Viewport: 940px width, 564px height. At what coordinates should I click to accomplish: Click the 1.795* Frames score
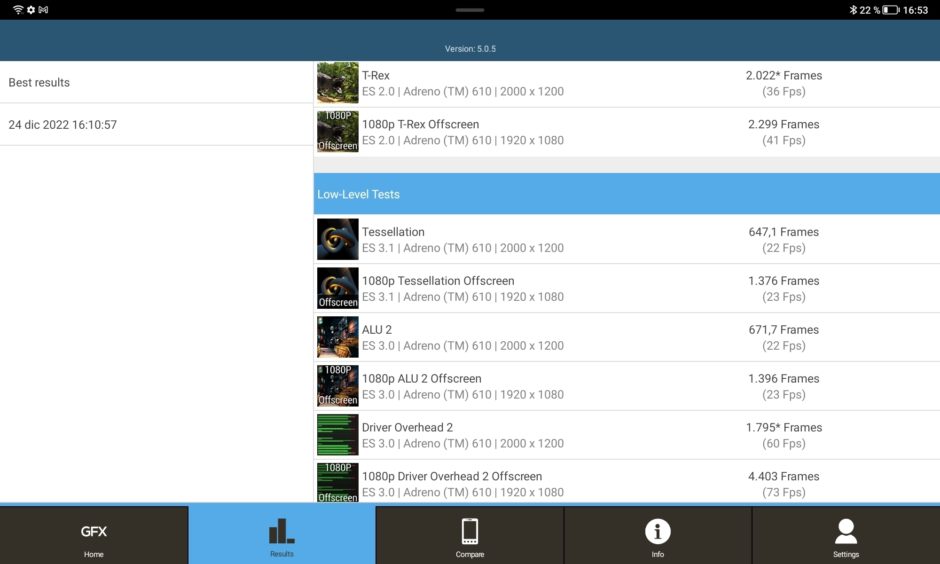tap(784, 427)
